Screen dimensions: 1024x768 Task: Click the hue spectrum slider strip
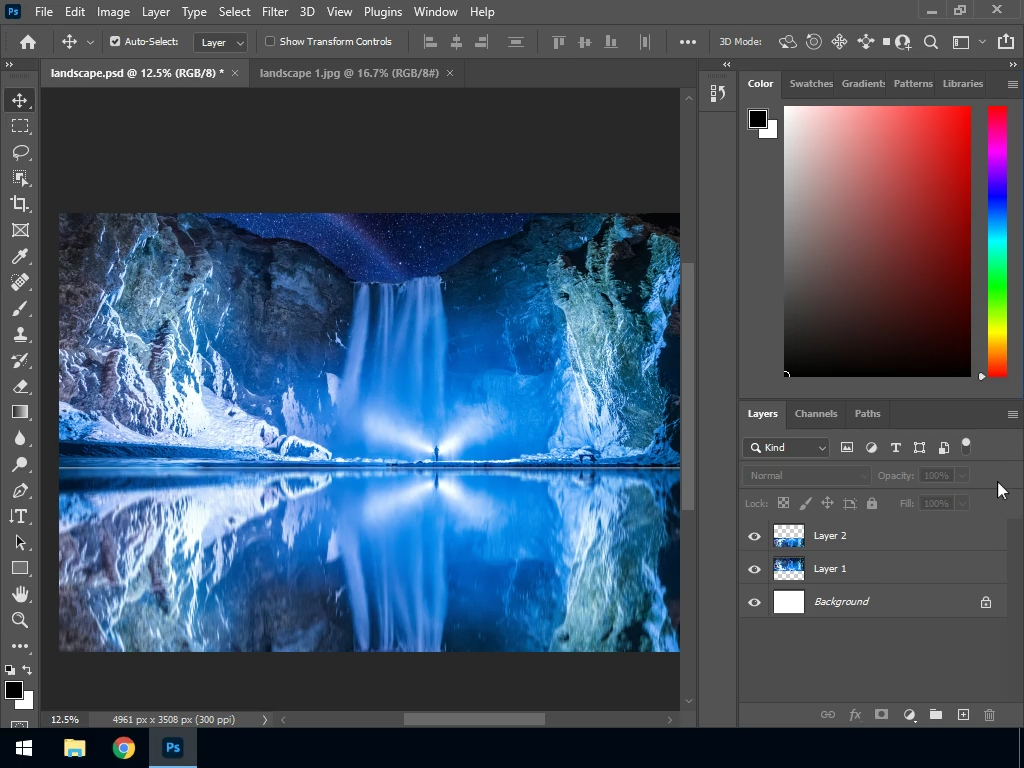(997, 240)
